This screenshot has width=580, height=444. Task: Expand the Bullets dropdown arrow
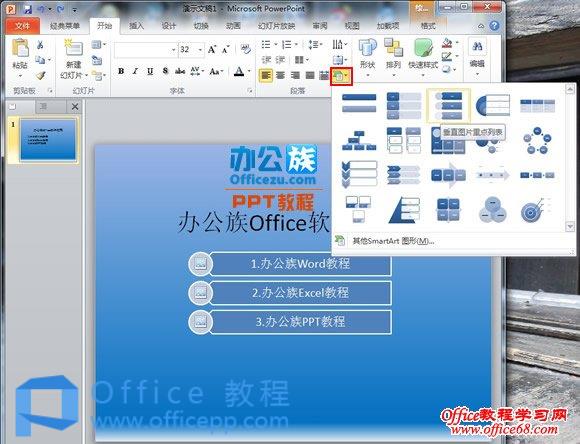tap(276, 45)
